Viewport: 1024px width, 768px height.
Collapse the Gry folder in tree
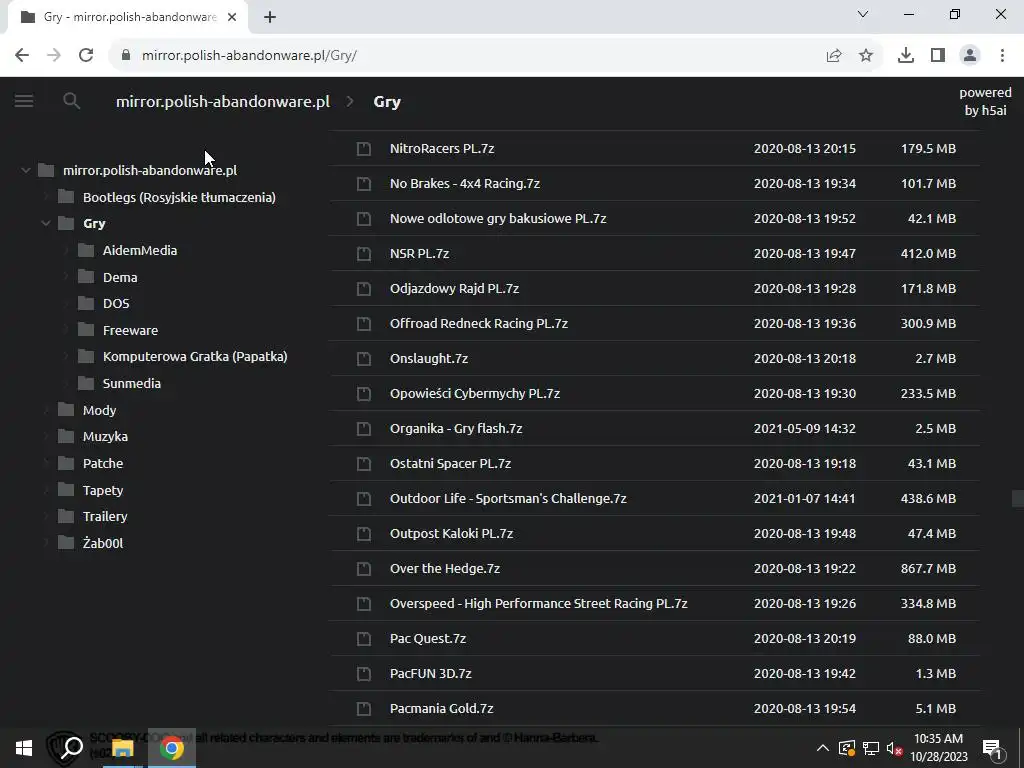46,223
